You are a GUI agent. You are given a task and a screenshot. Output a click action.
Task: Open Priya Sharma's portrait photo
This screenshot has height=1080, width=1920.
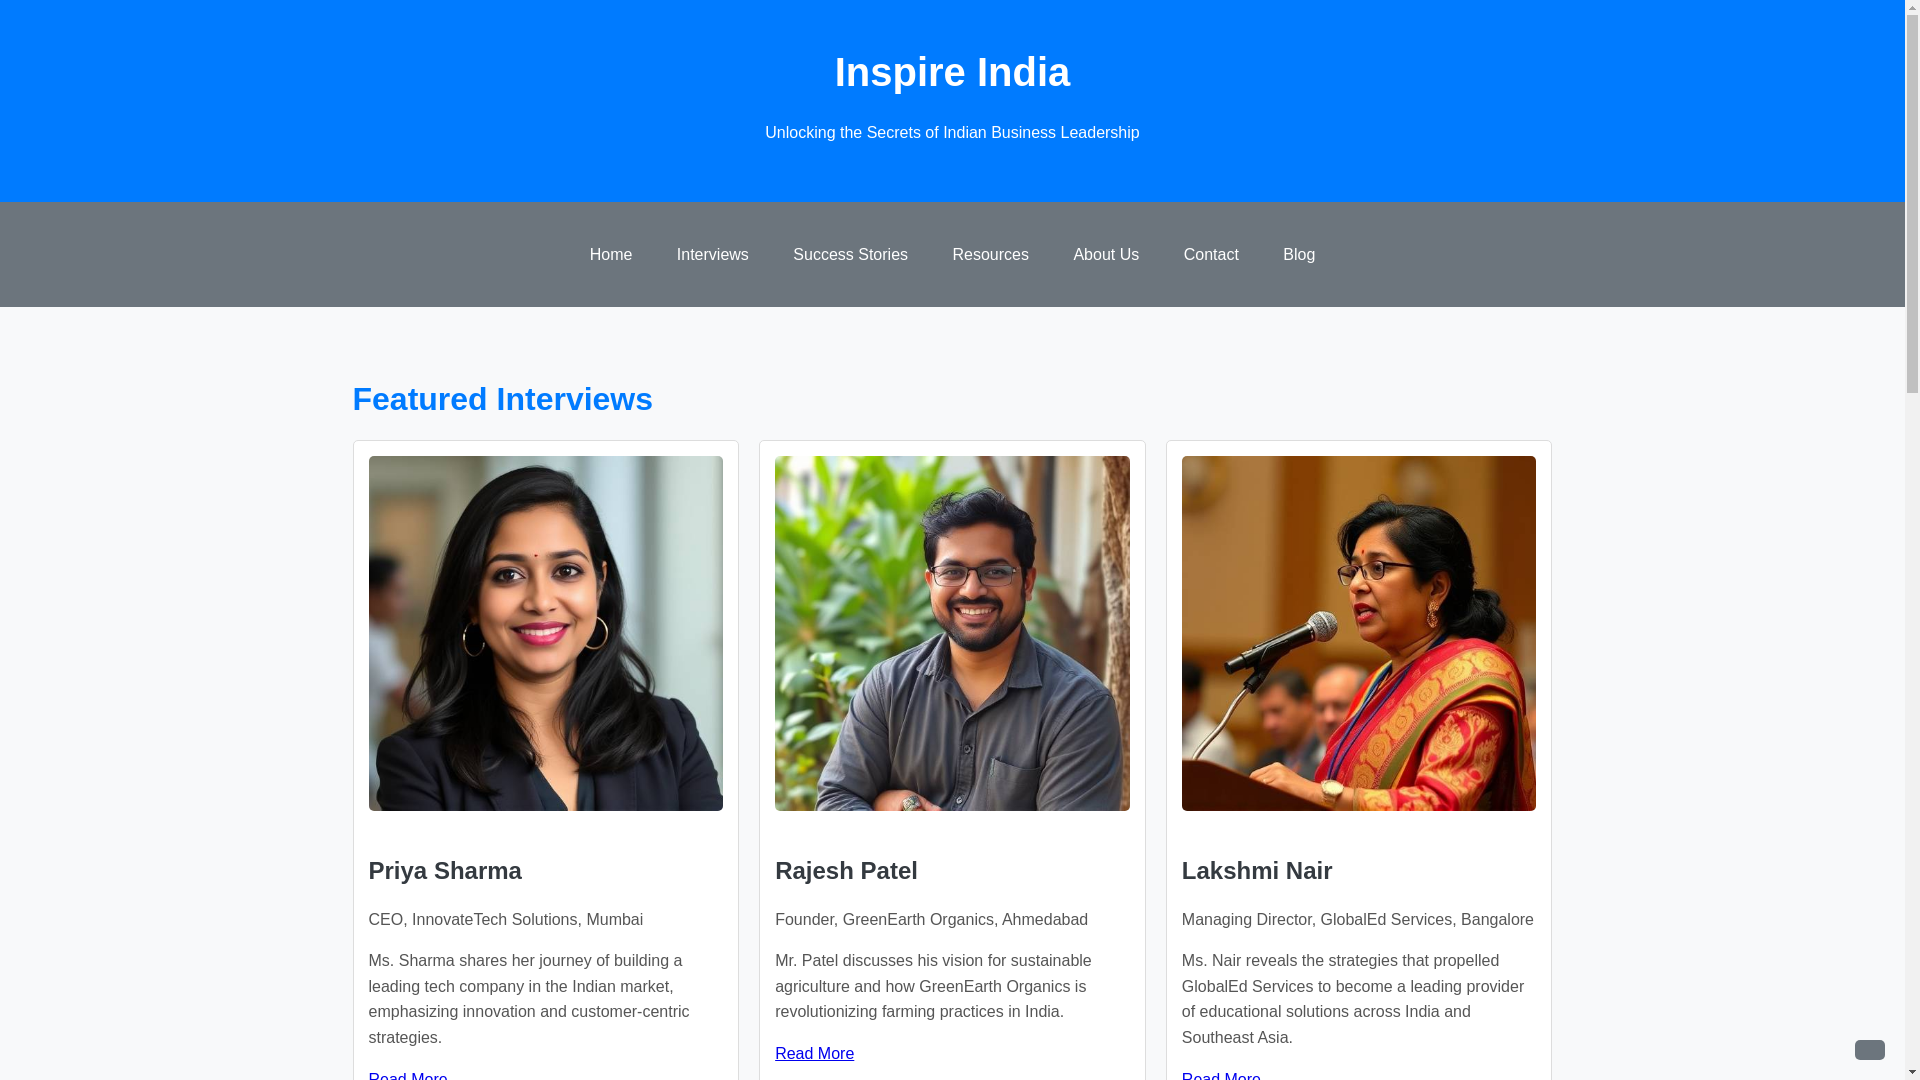tap(545, 633)
